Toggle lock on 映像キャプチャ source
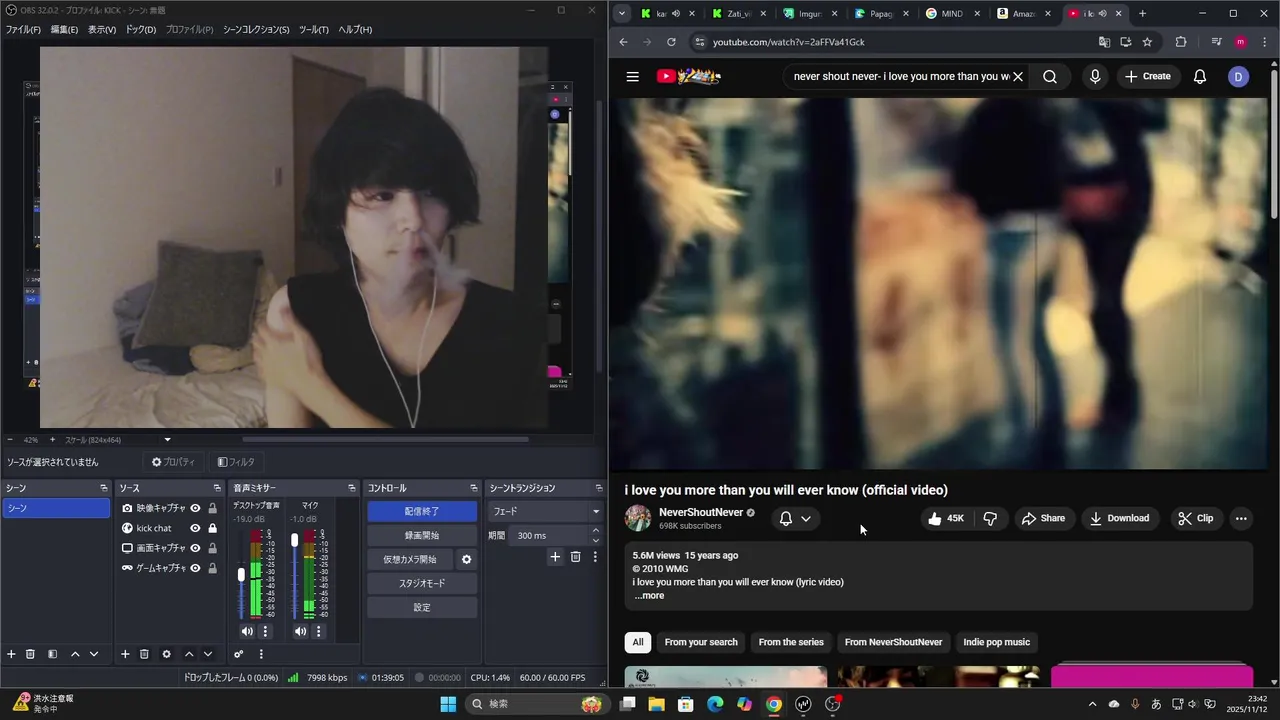Screen dimensions: 1280x720 tap(212, 508)
